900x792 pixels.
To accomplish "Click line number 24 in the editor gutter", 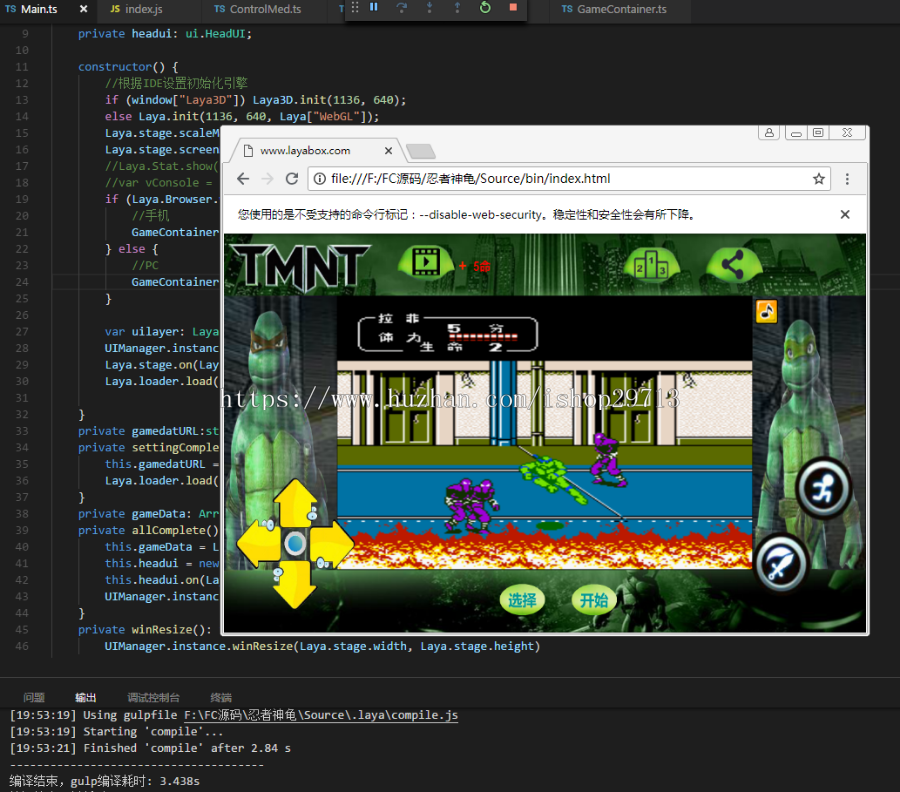I will click(x=22, y=282).
